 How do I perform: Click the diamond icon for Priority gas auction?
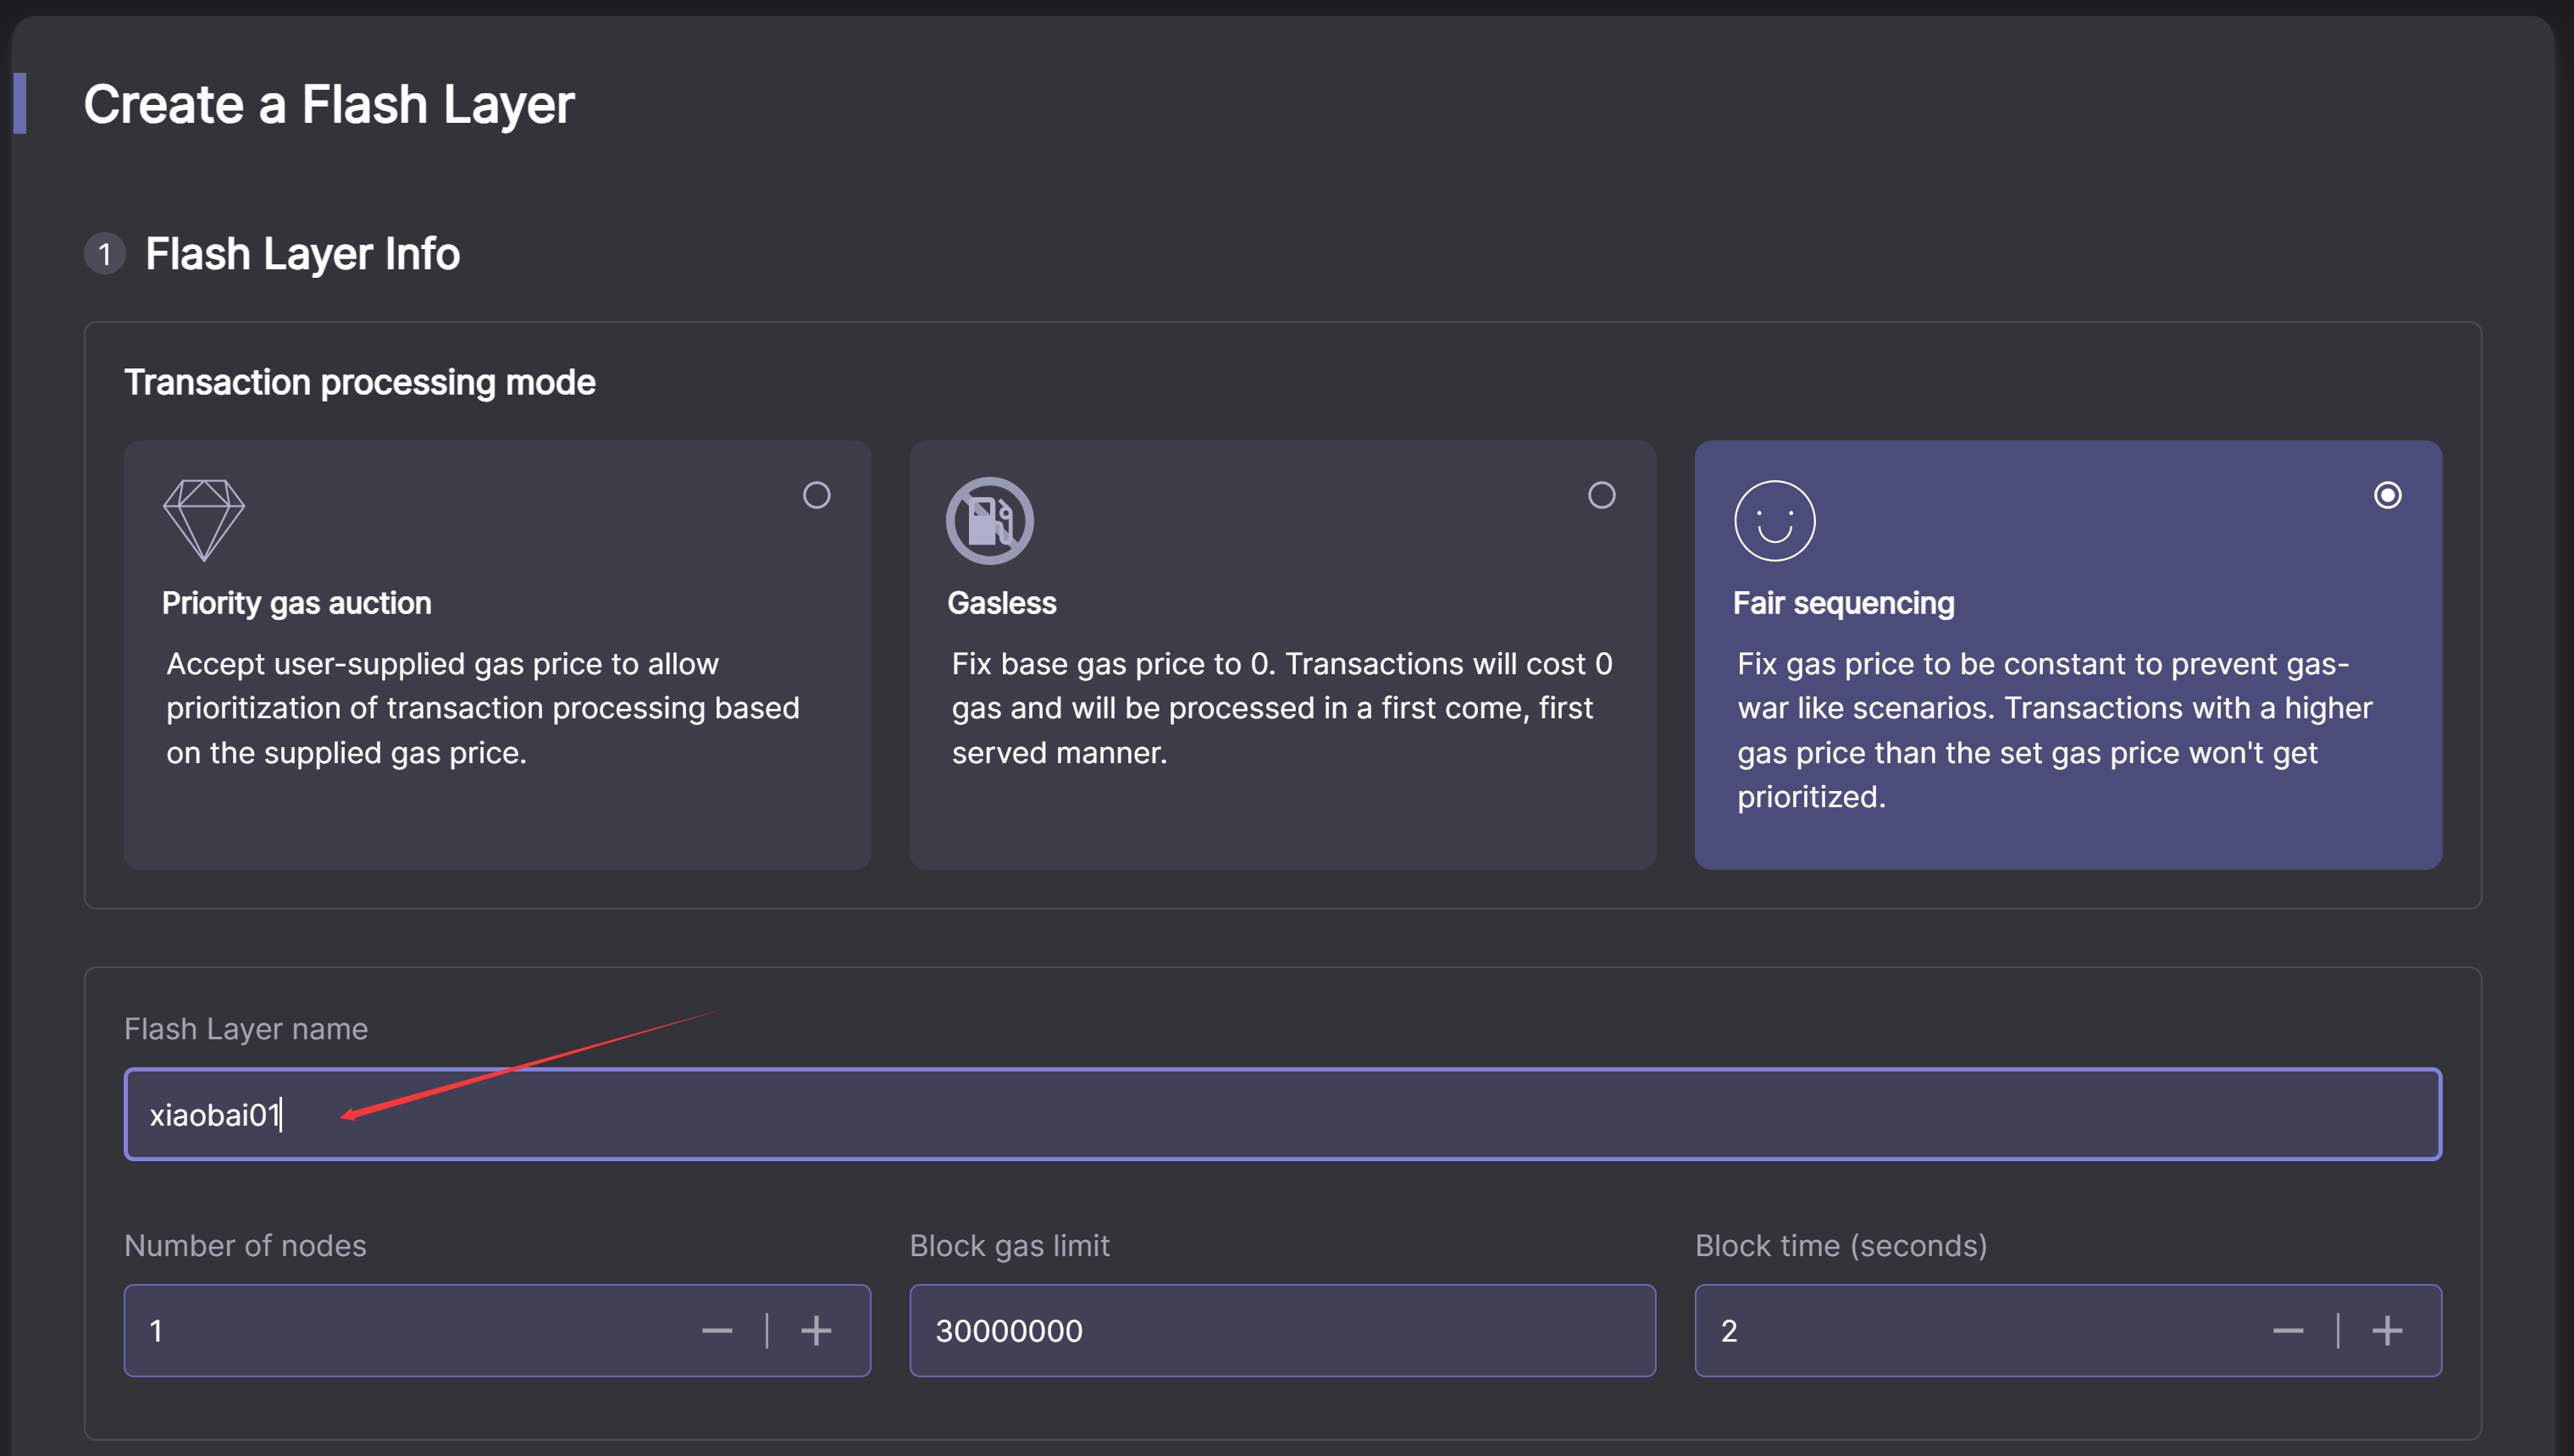204,520
